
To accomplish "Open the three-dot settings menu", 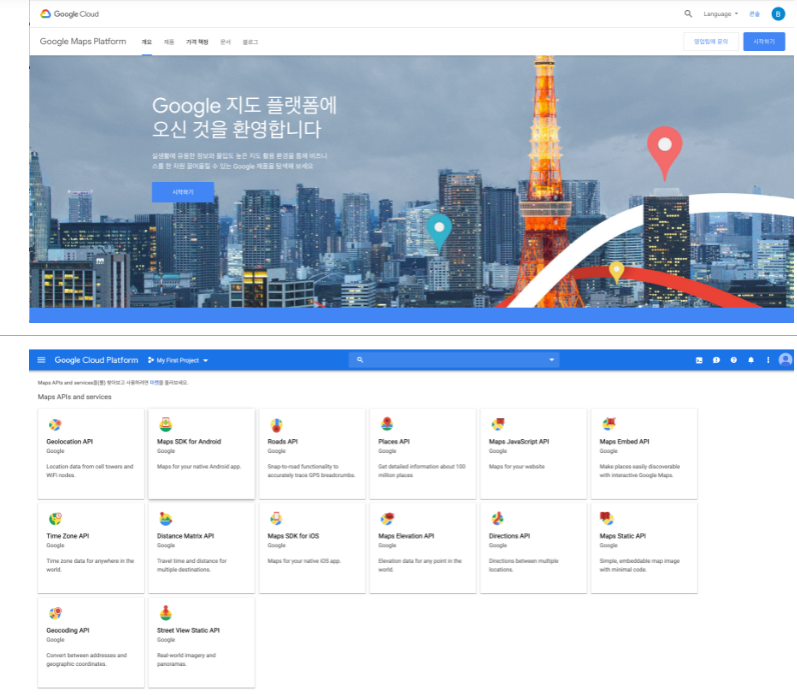I will [768, 360].
